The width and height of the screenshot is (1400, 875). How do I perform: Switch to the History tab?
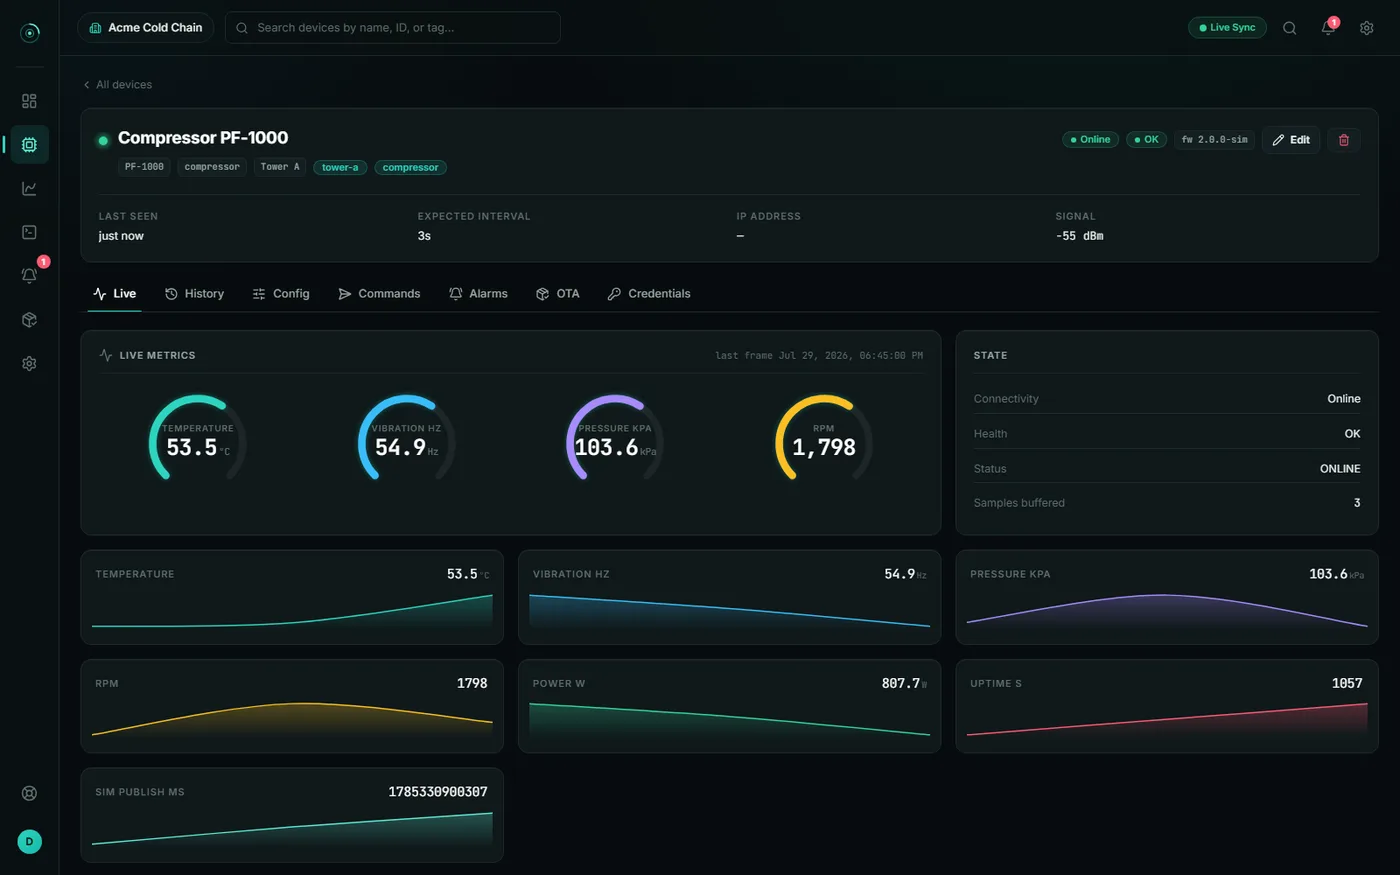(194, 294)
